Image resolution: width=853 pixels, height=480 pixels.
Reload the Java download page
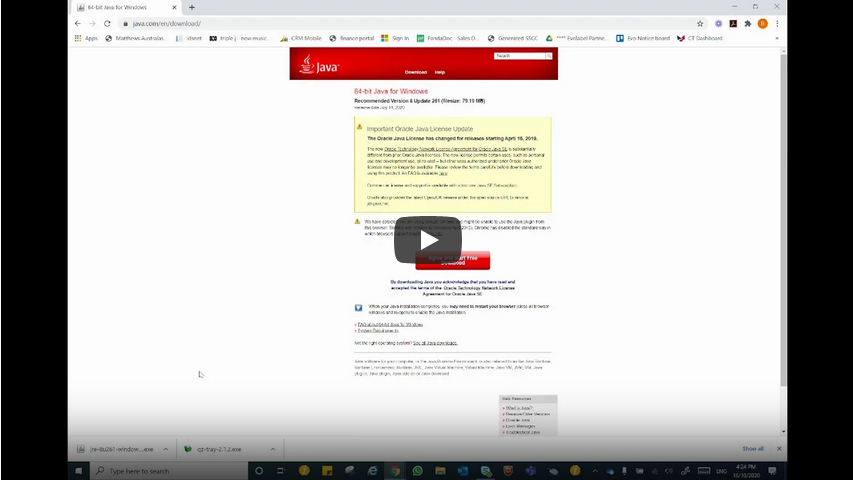point(107,23)
